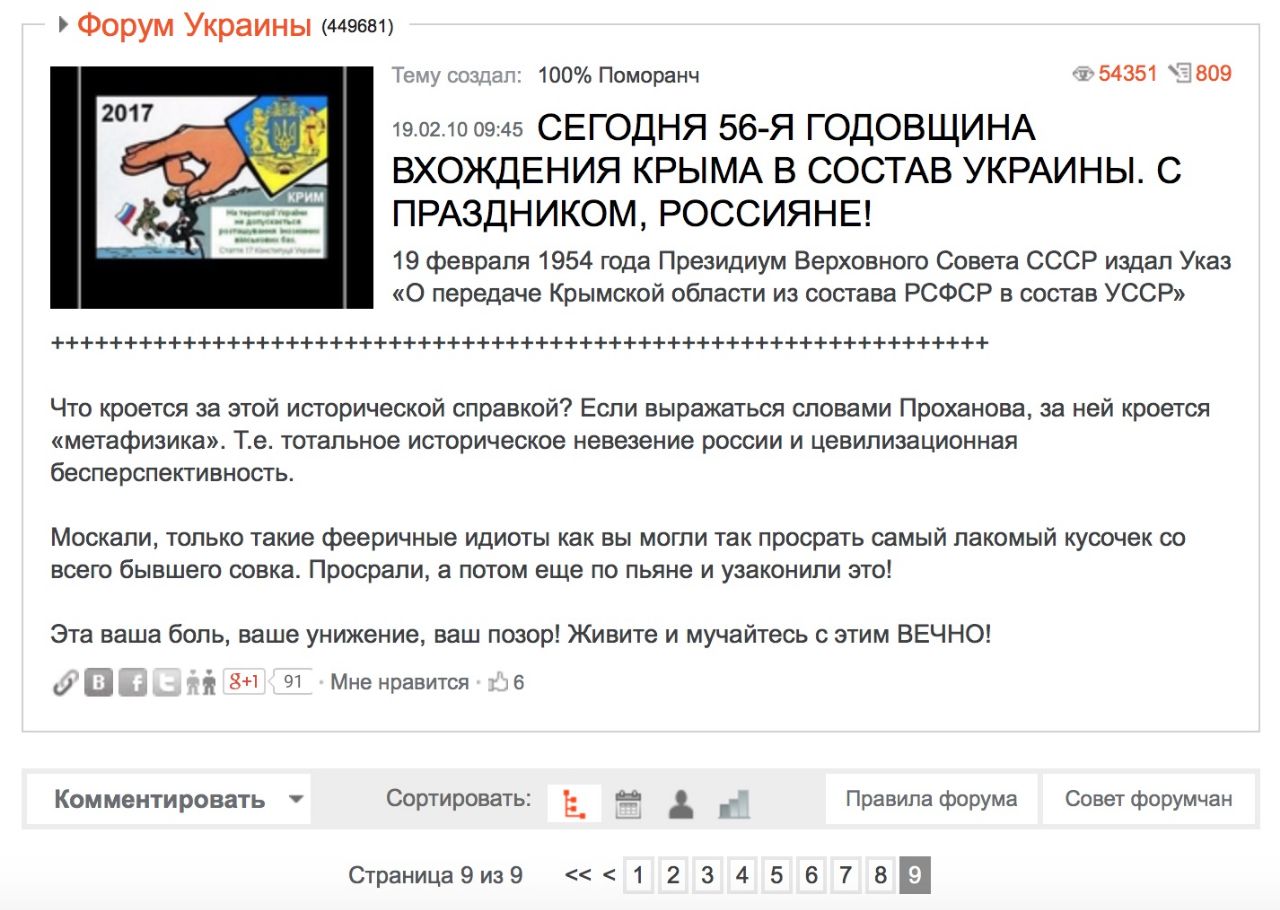Go to page 1 of the thread
Image resolution: width=1280 pixels, height=910 pixels.
point(638,876)
